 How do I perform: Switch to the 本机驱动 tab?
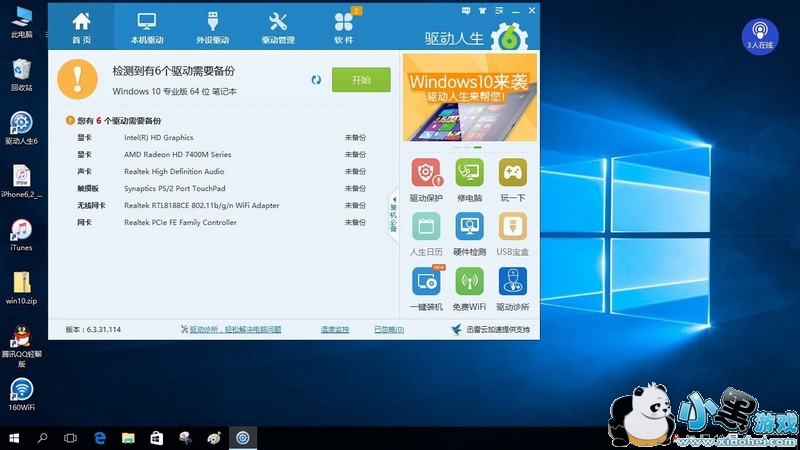coord(147,28)
